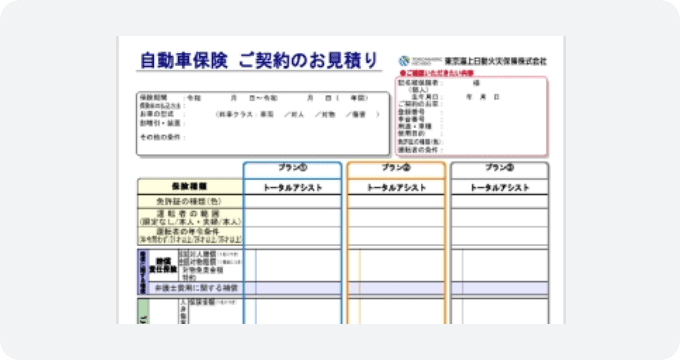Click the 運転者の条件 label in the red box
The height and width of the screenshot is (360, 680).
418,150
